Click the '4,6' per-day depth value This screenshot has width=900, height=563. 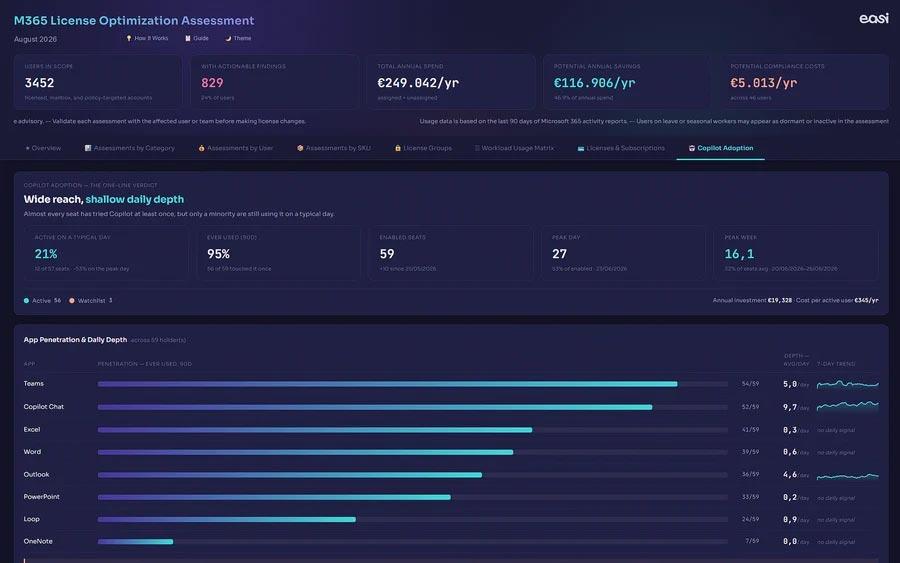coord(790,475)
